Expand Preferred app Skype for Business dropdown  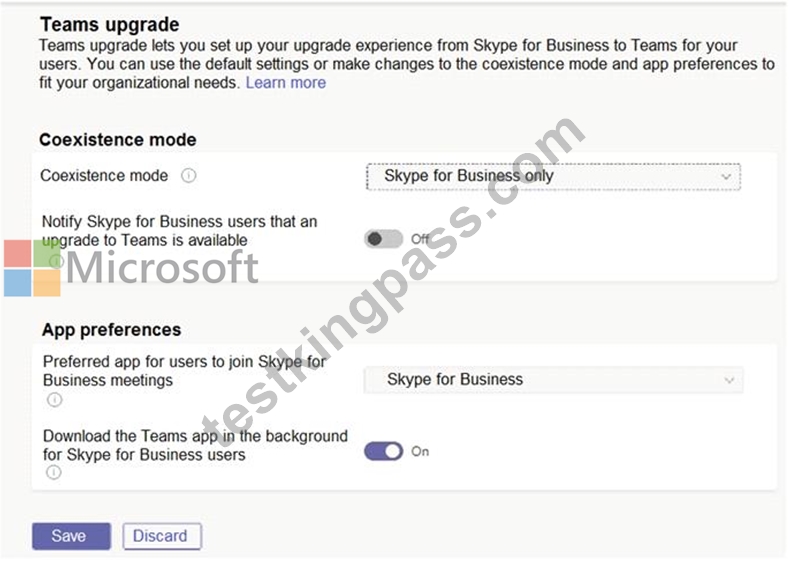[553, 380]
